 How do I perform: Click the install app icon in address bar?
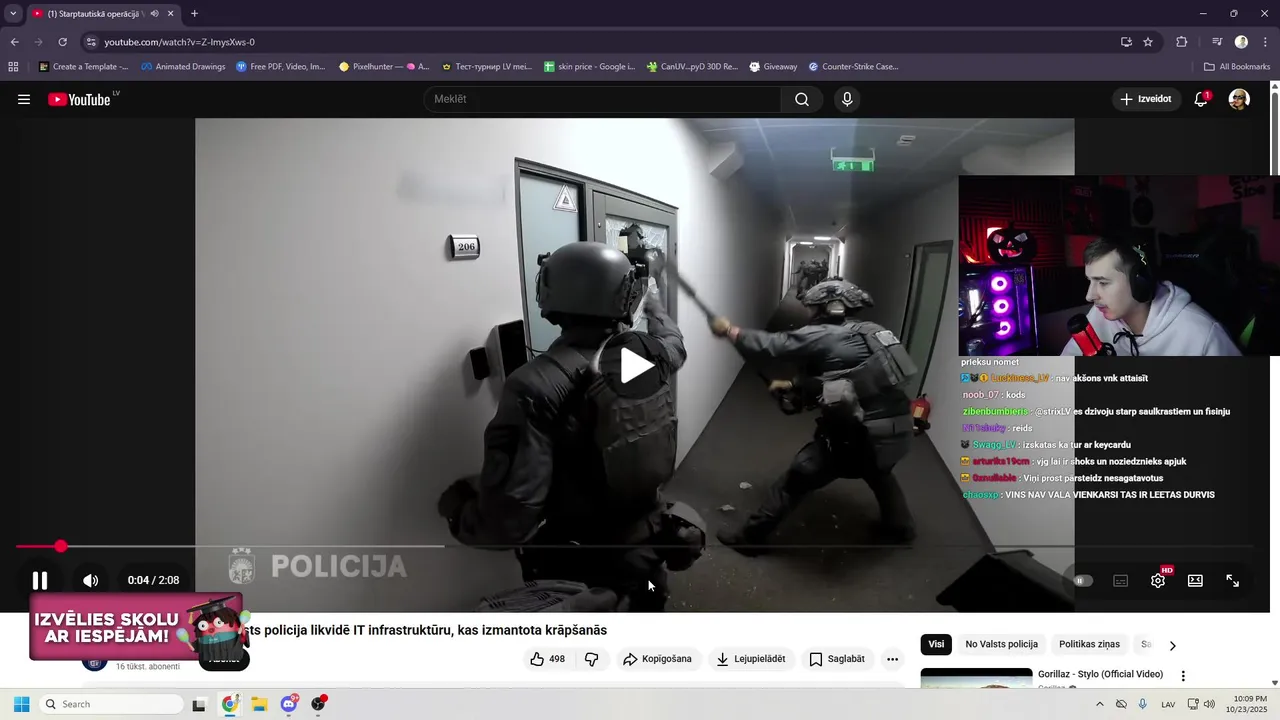pos(1126,42)
